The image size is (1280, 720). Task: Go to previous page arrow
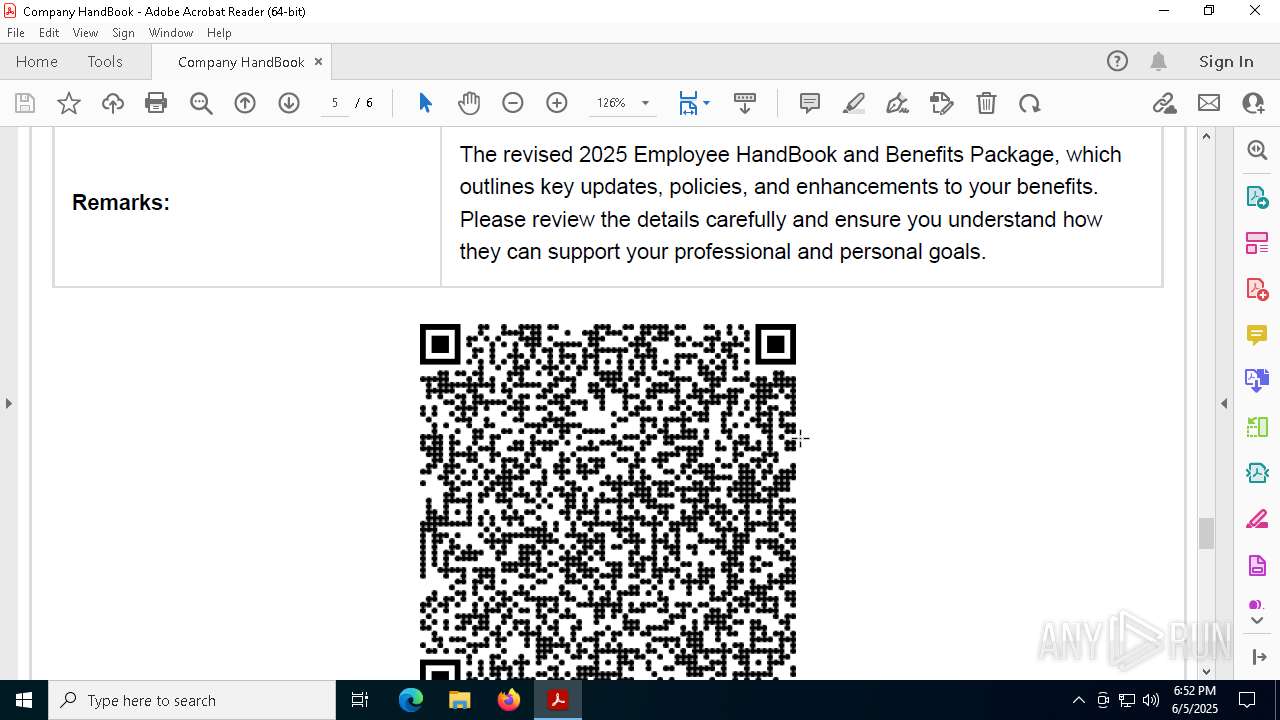click(245, 103)
